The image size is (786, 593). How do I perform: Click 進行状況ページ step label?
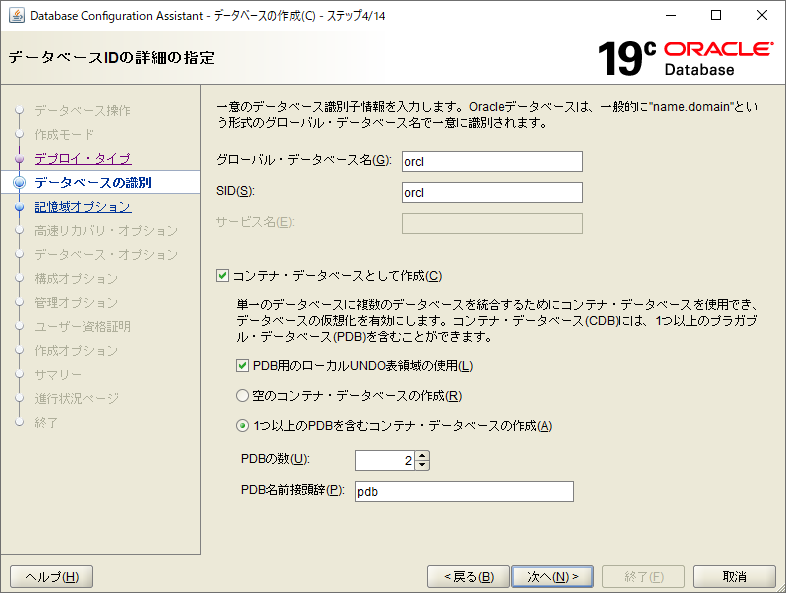pyautogui.click(x=77, y=399)
